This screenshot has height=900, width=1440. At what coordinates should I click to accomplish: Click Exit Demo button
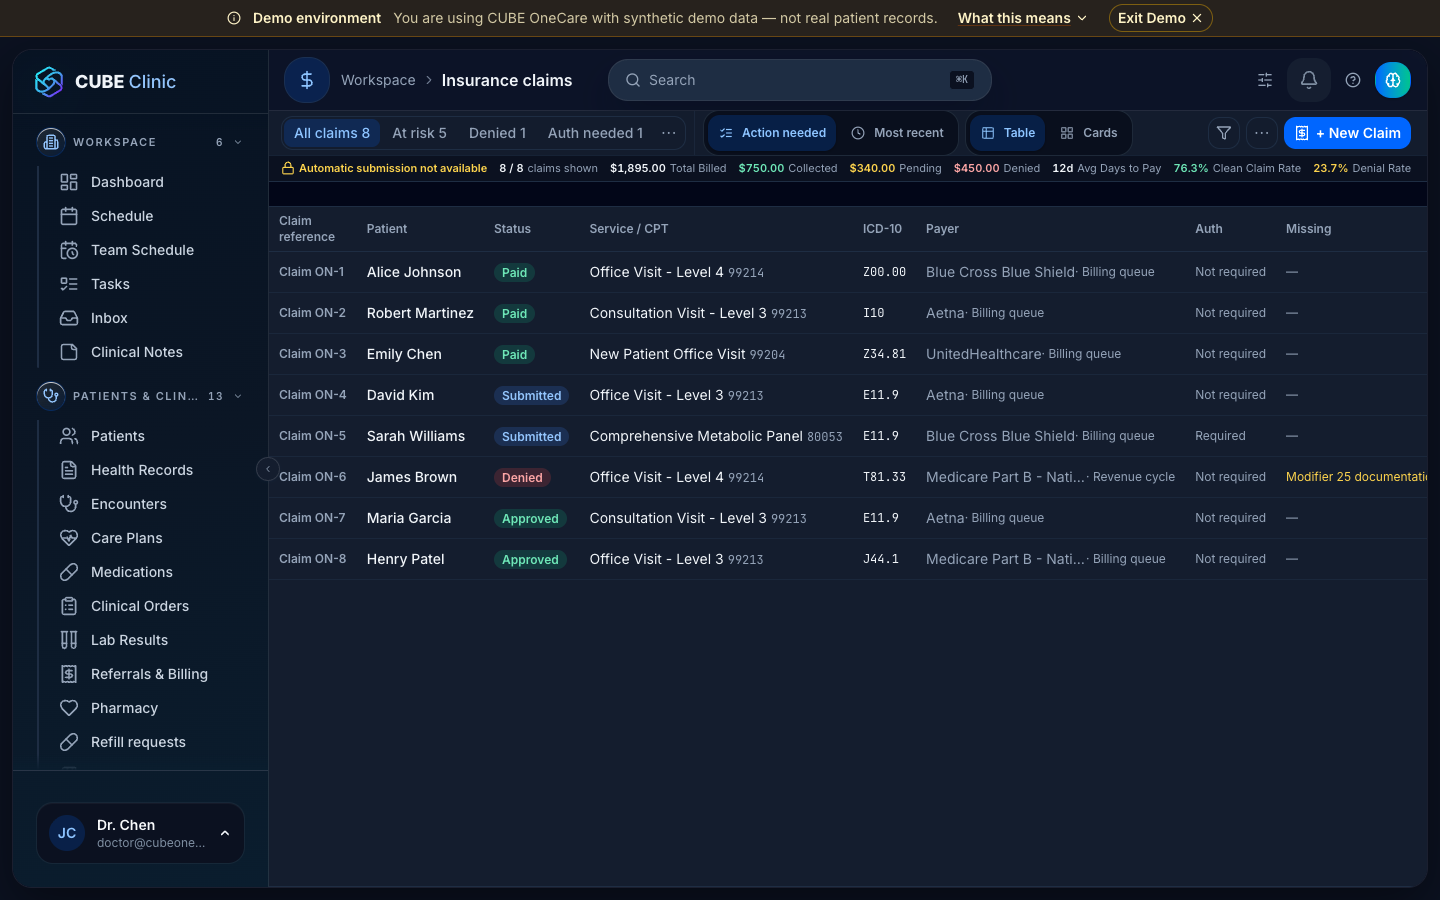(x=1160, y=18)
